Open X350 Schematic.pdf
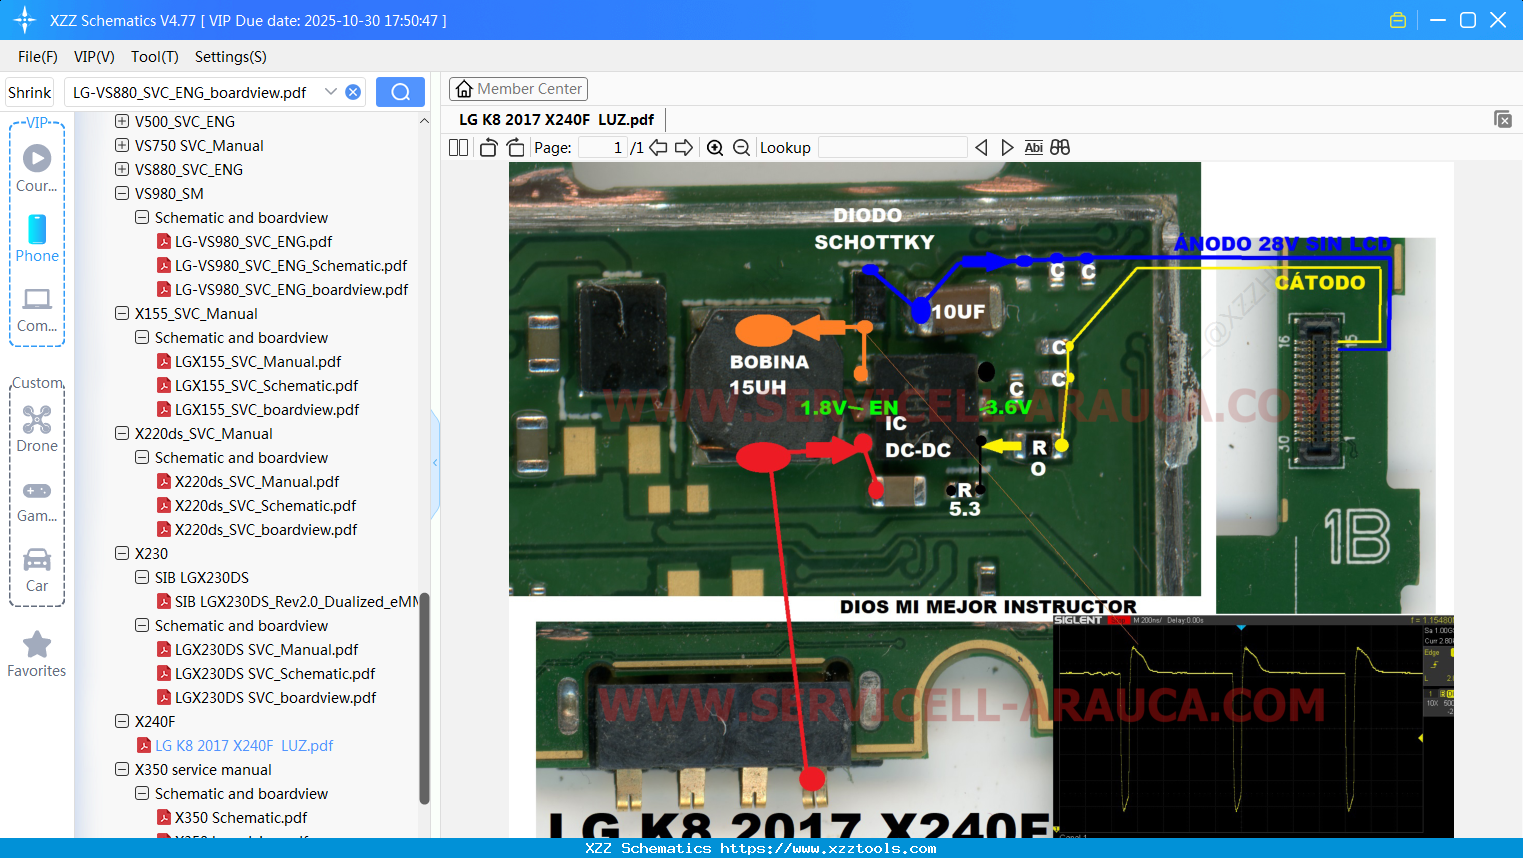This screenshot has height=858, width=1523. tap(232, 818)
